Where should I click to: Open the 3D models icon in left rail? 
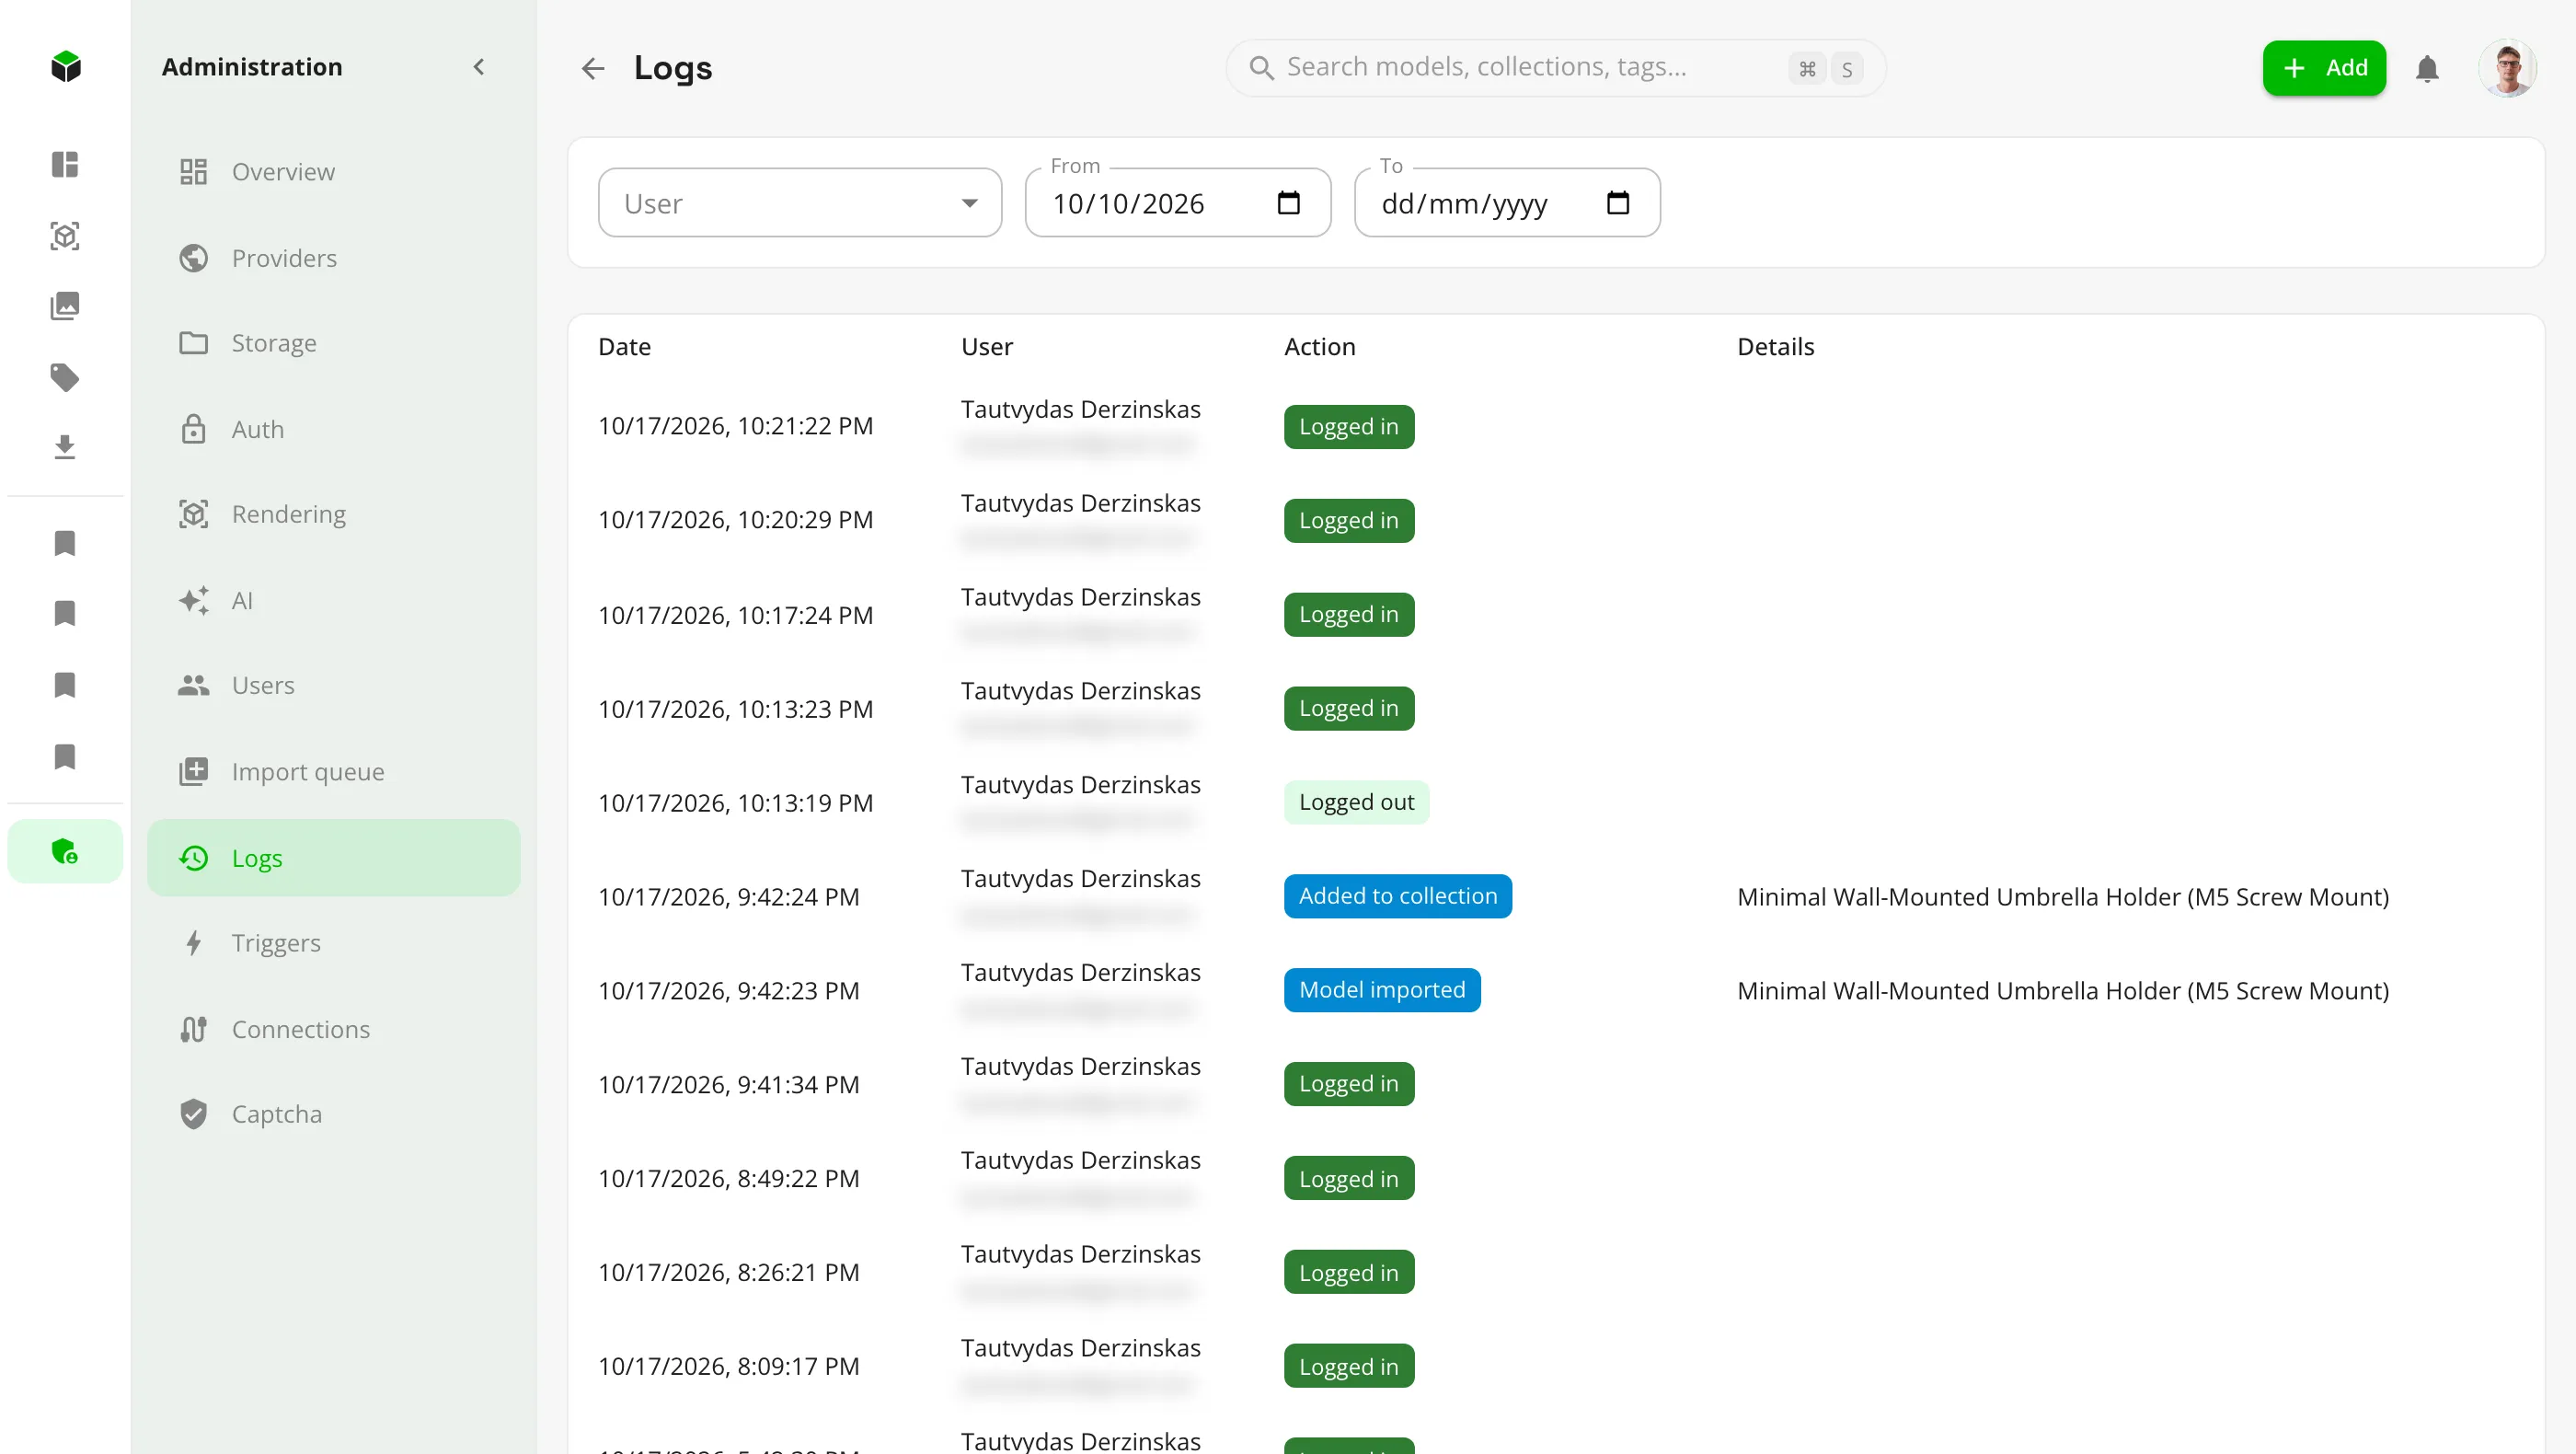pos(65,236)
